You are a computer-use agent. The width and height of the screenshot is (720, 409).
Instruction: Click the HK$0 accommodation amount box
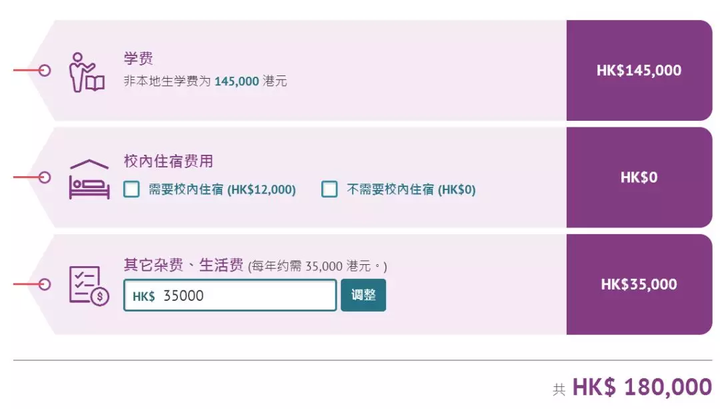click(639, 177)
